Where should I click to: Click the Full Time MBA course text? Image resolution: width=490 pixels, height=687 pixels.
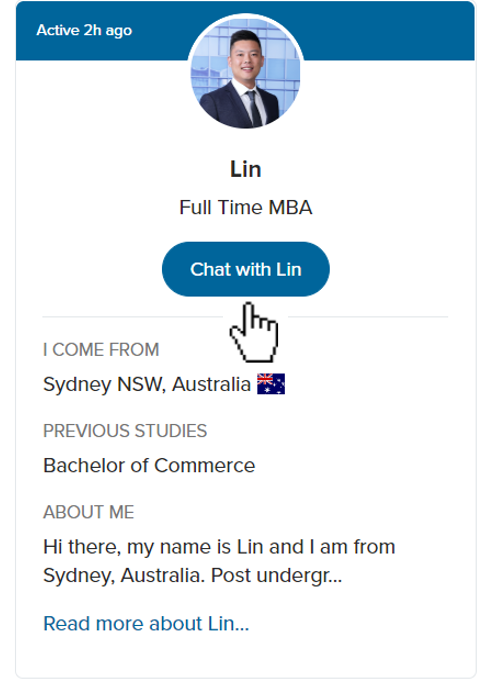[x=245, y=207]
